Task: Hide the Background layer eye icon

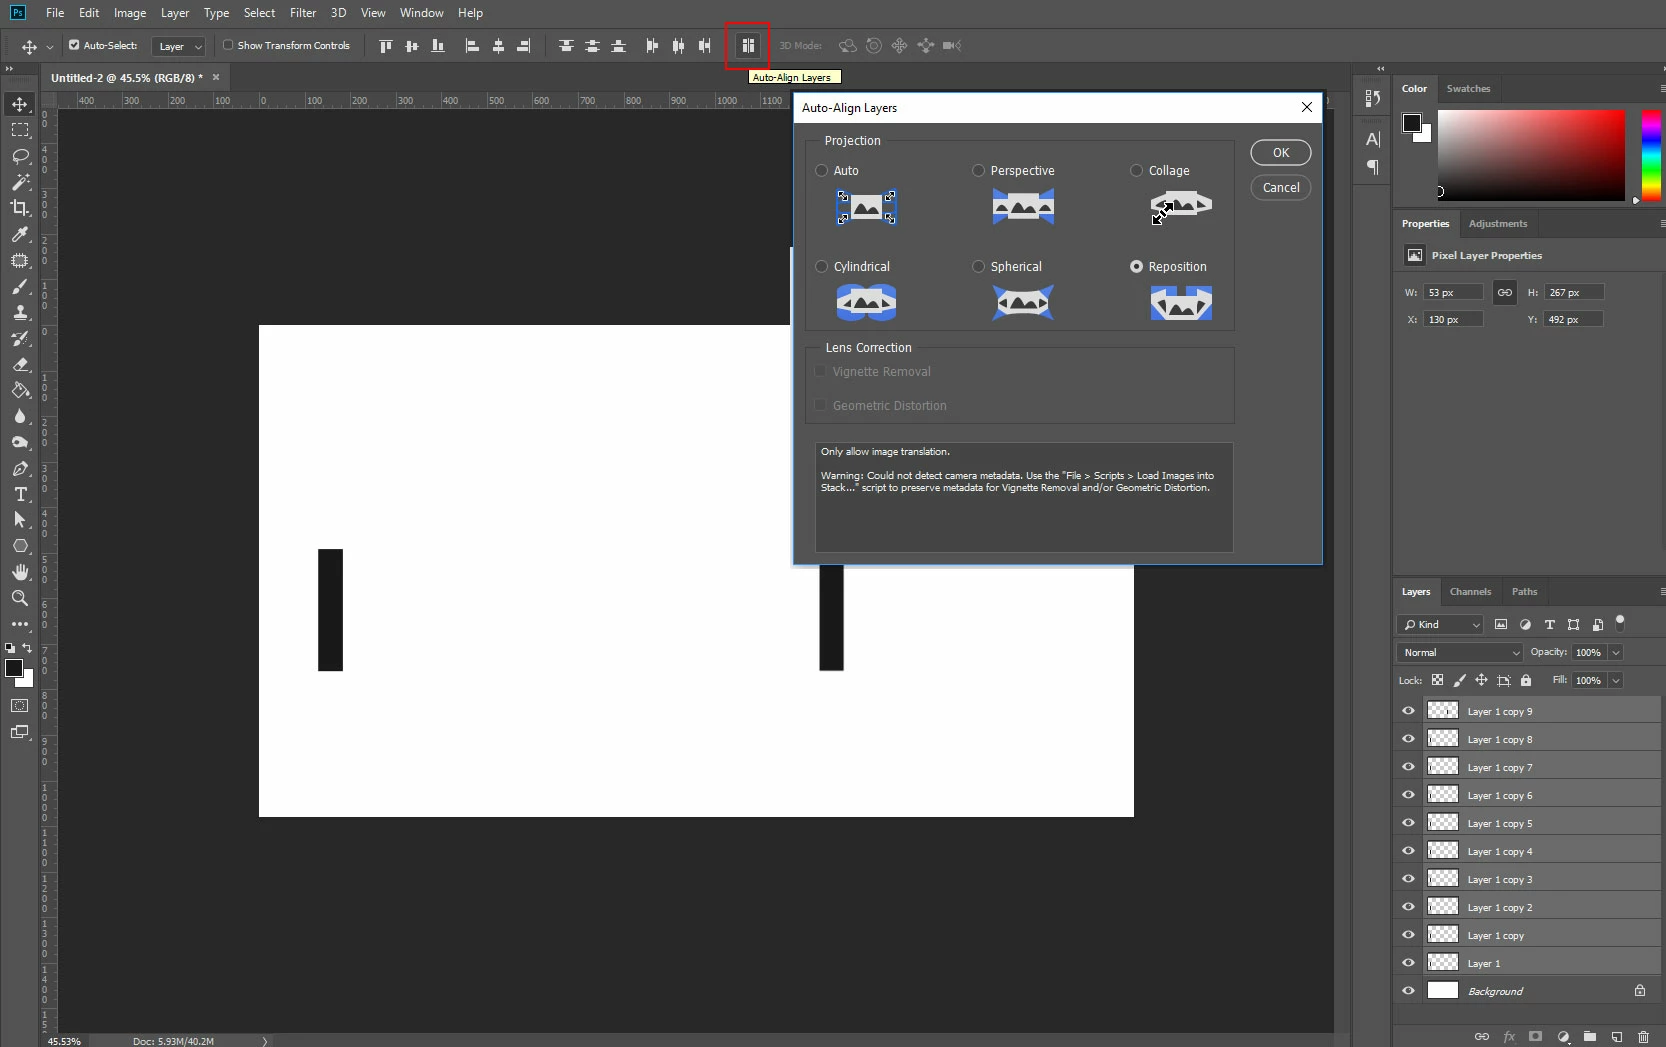Action: [1408, 991]
